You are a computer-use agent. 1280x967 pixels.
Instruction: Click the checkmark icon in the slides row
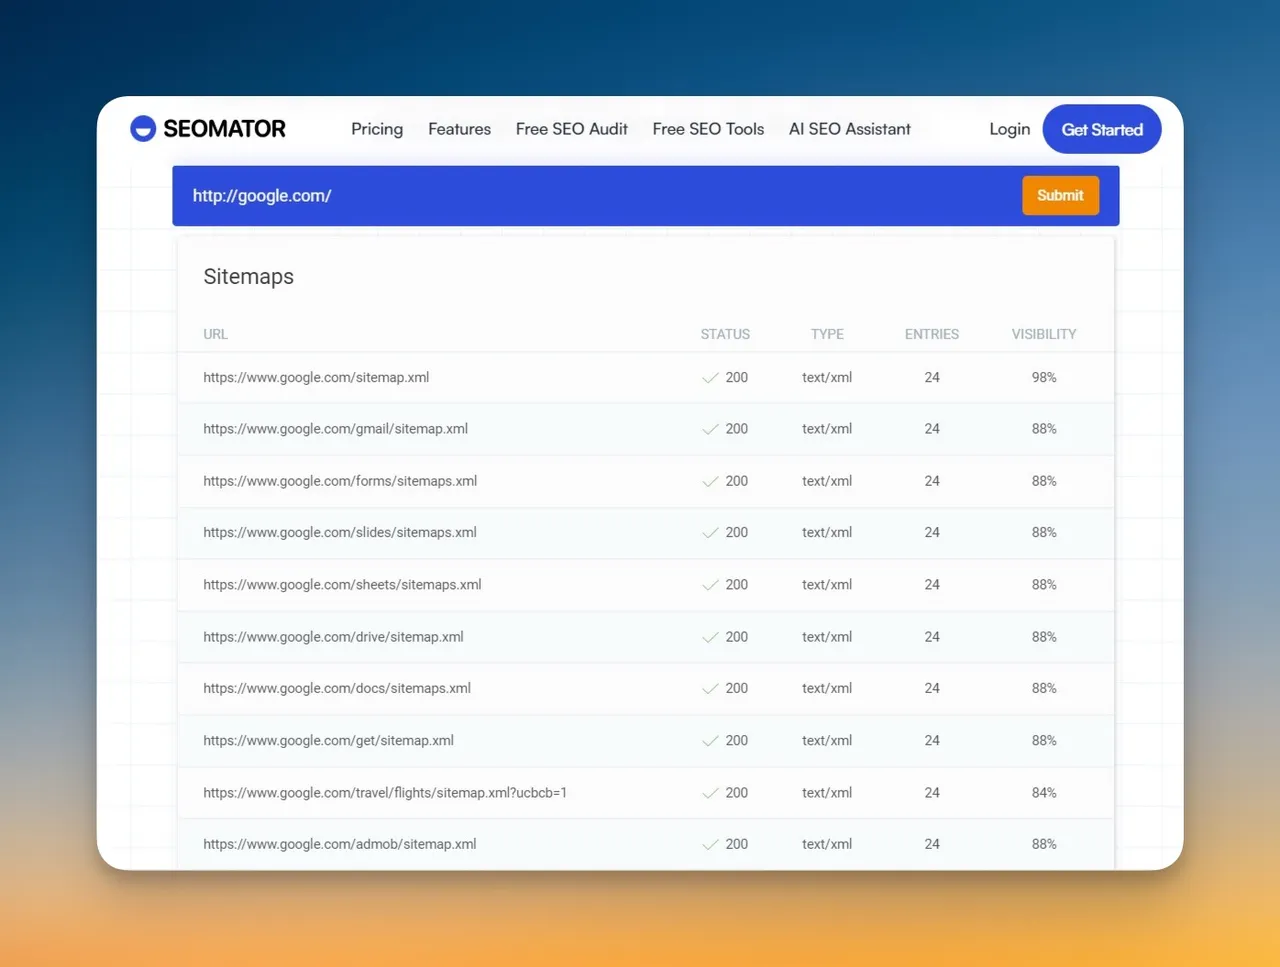[710, 533]
